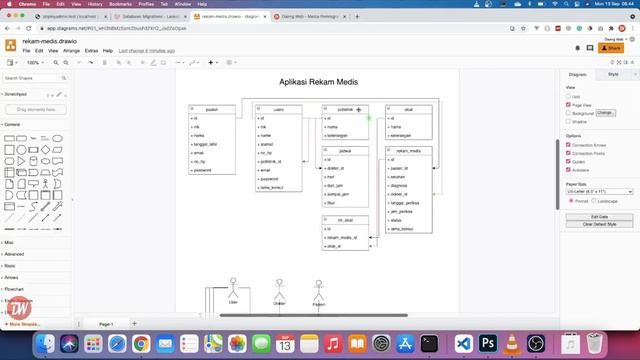
Task: Toggle the Connection Arrows checkbox
Action: [x=568, y=145]
